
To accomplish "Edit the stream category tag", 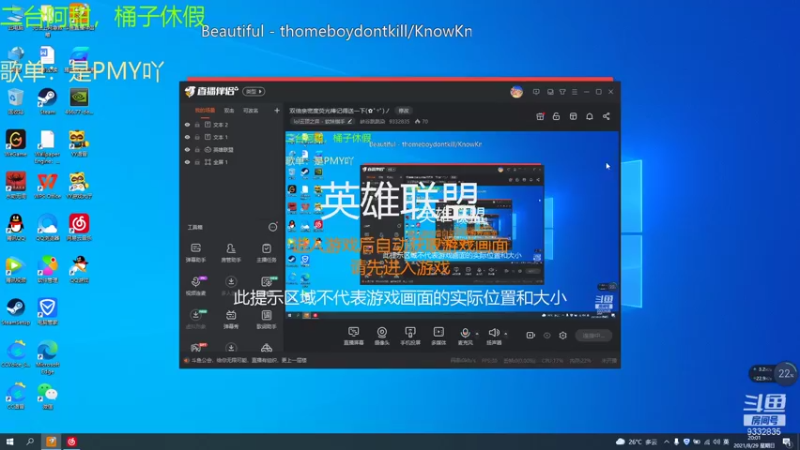I will [322, 121].
